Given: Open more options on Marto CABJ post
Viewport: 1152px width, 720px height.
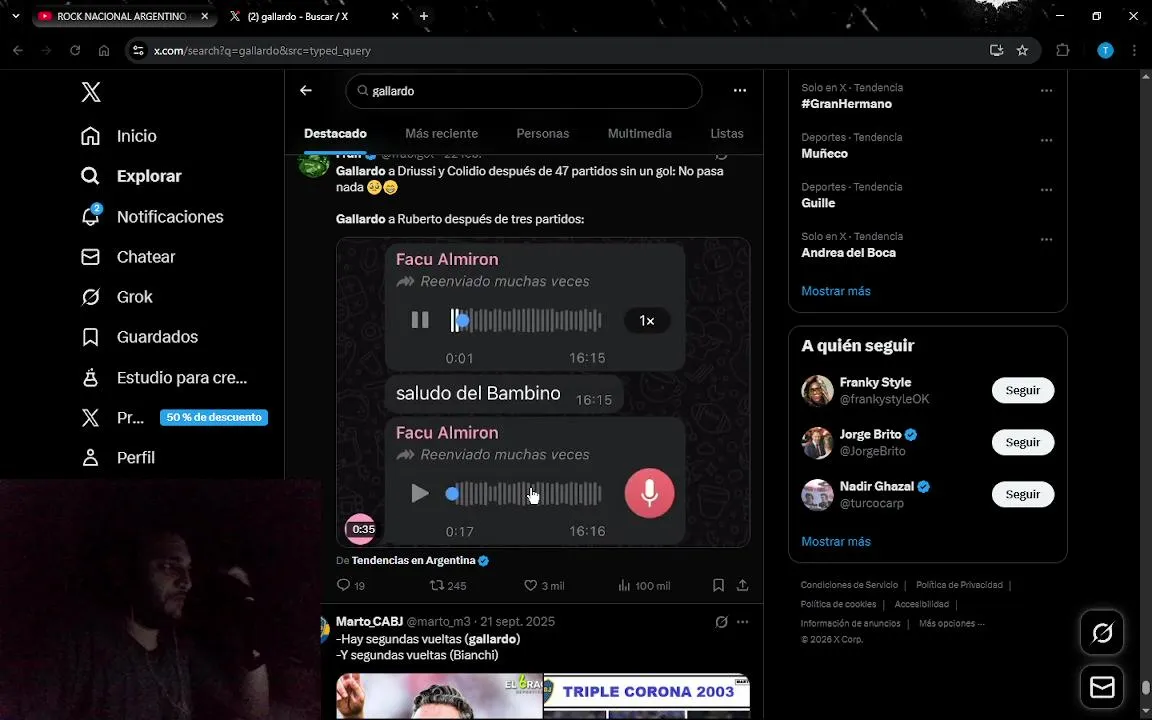Looking at the screenshot, I should tap(743, 622).
